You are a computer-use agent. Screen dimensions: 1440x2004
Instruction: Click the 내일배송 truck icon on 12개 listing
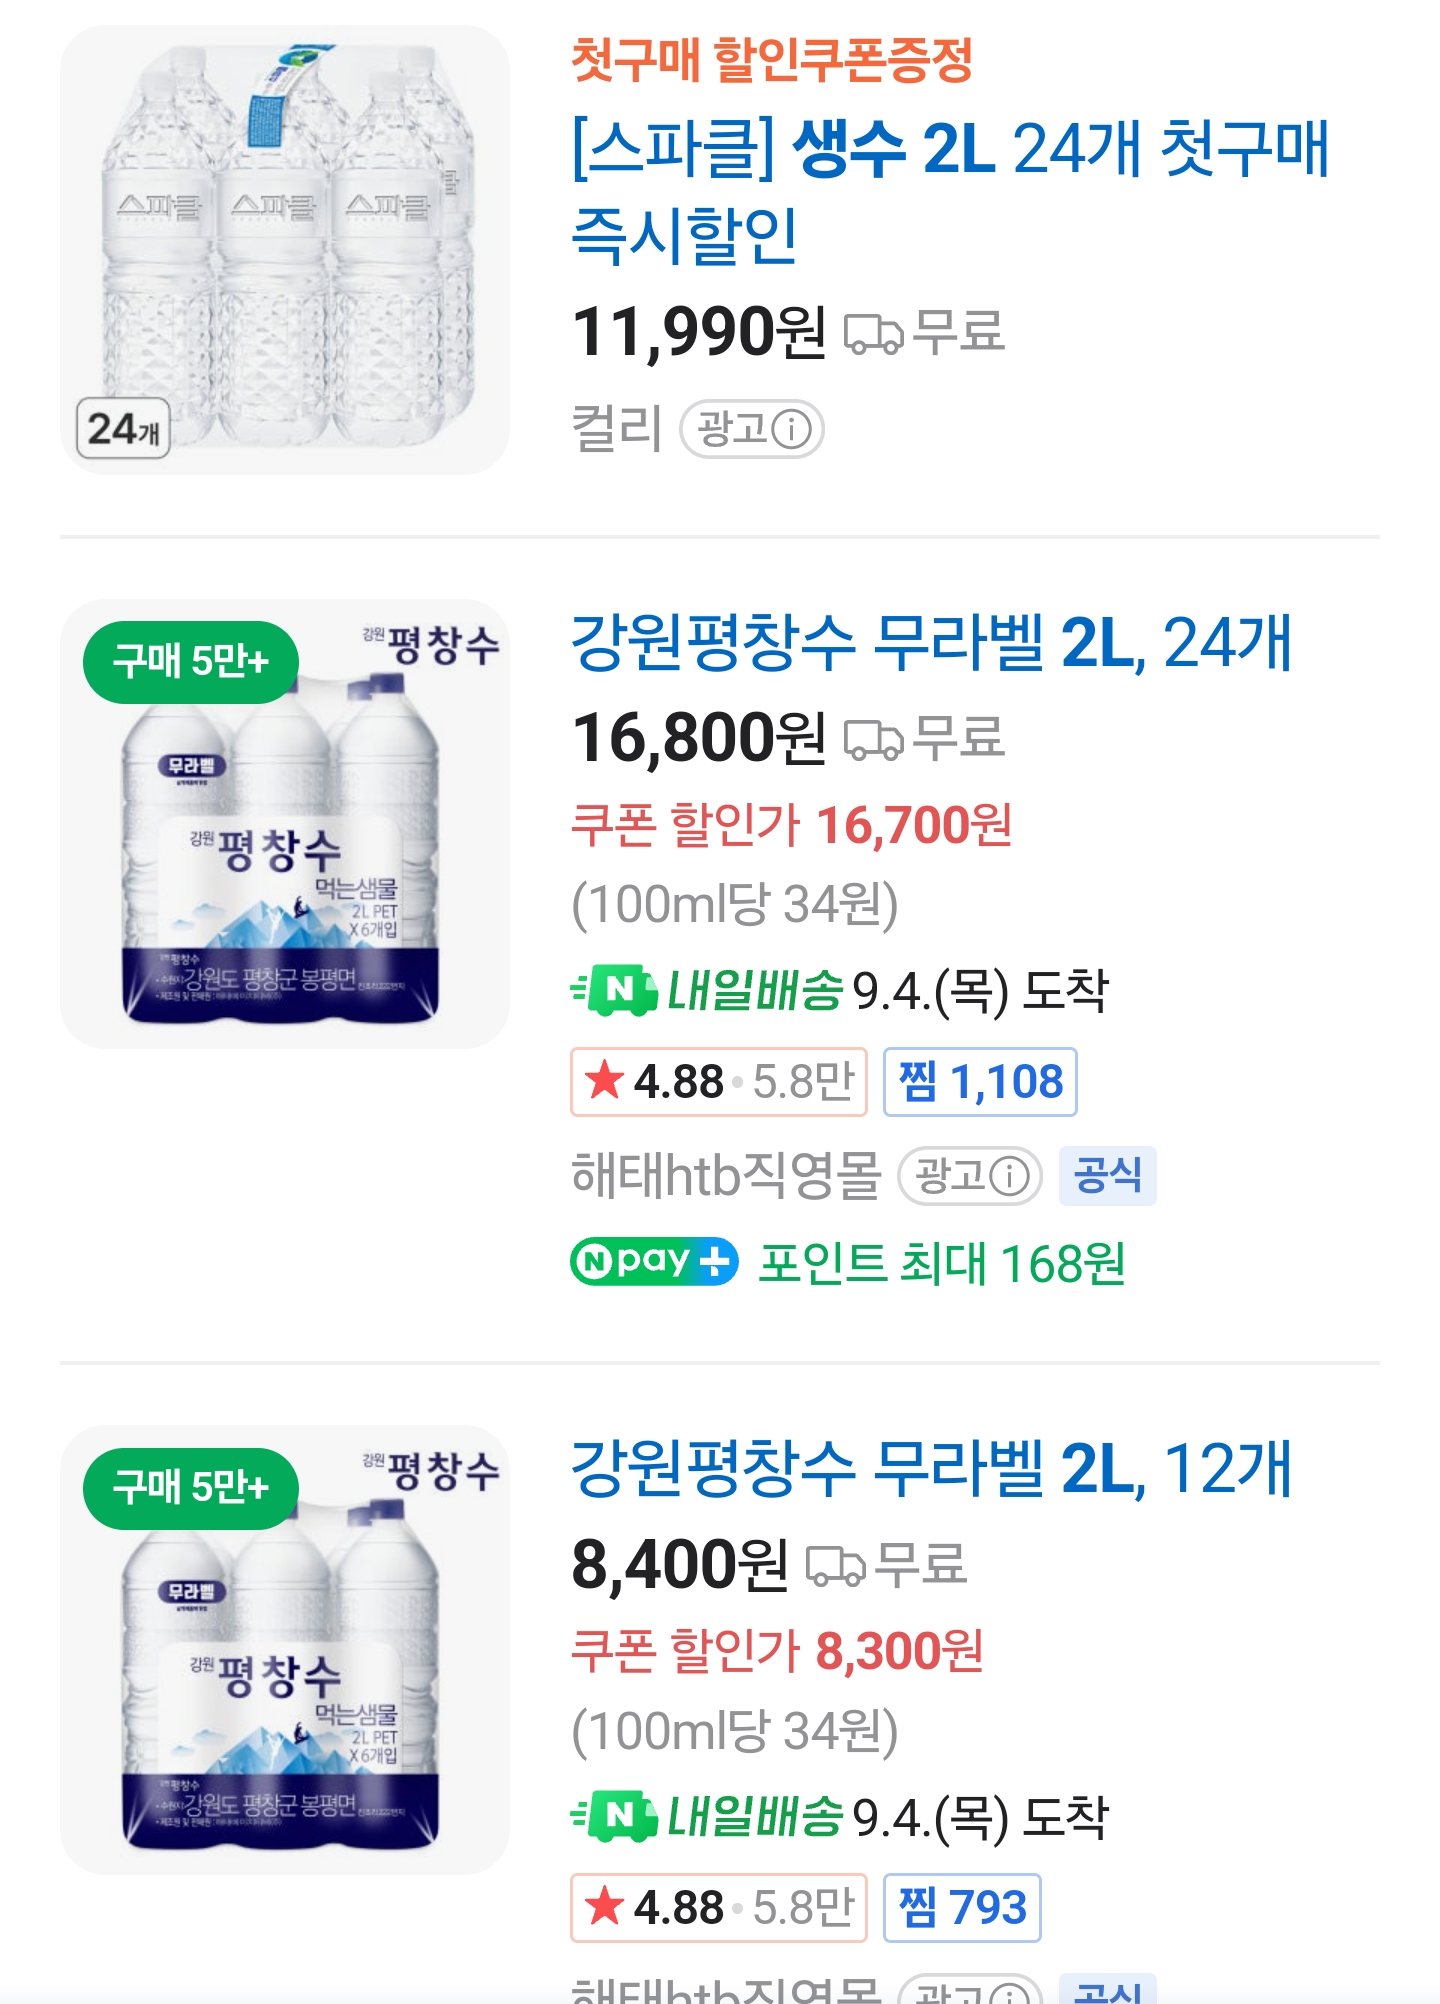click(615, 1816)
